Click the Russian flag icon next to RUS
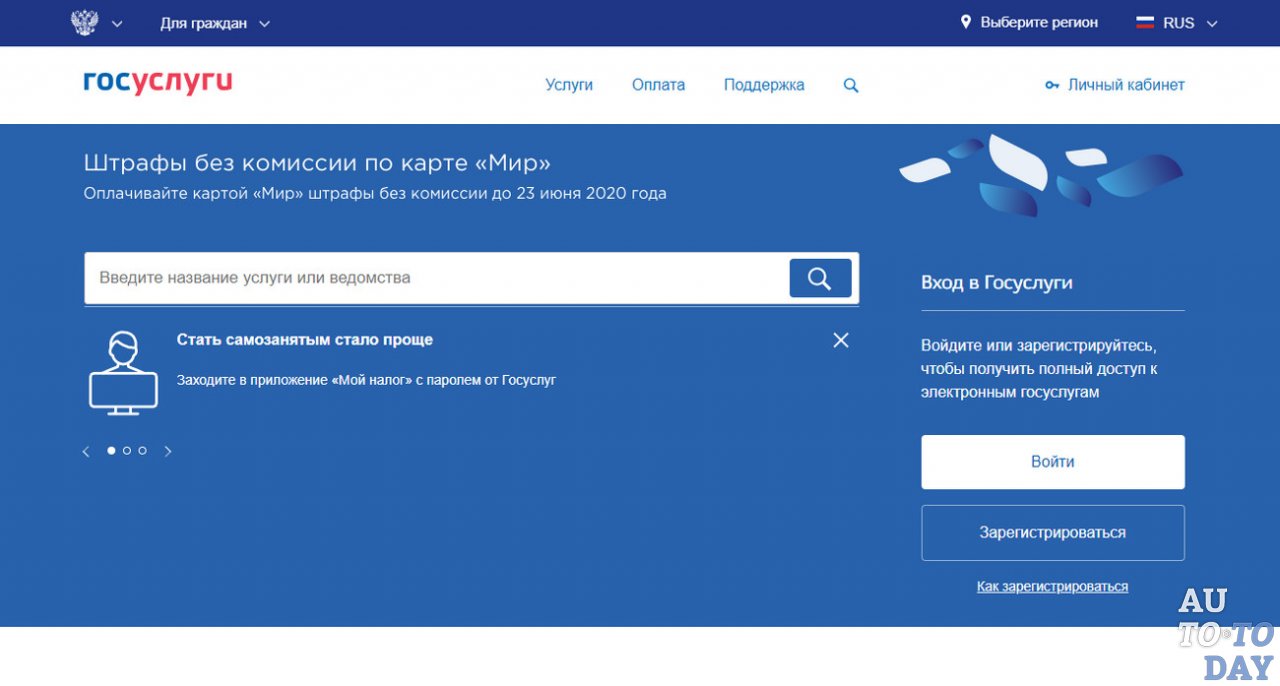 pos(1143,21)
